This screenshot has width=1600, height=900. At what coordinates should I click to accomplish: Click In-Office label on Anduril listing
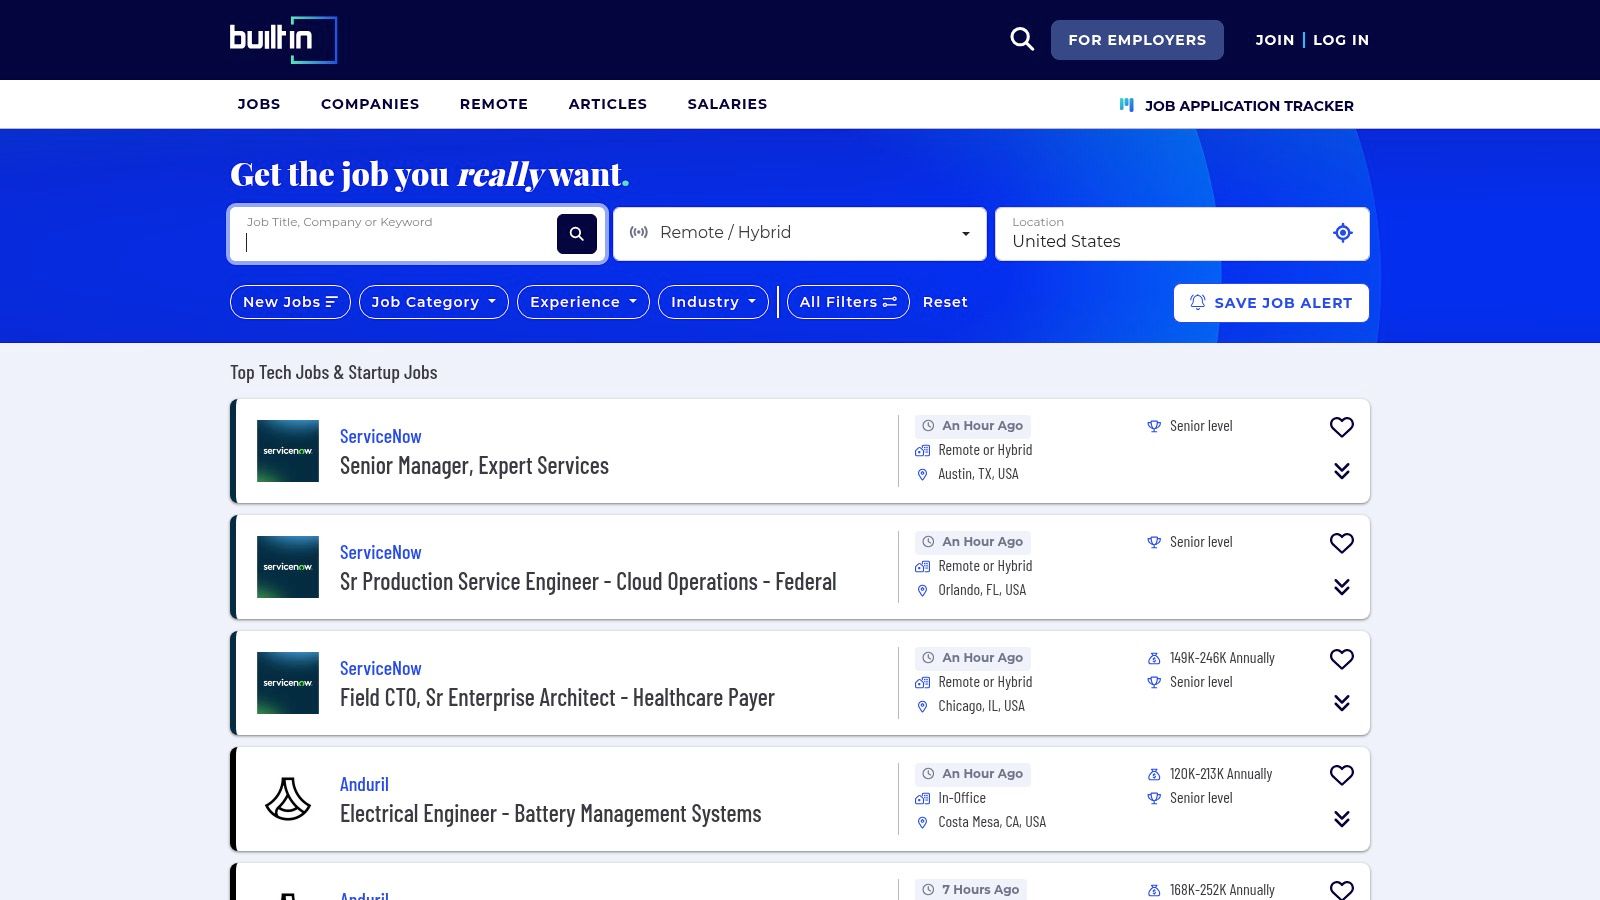(x=962, y=798)
